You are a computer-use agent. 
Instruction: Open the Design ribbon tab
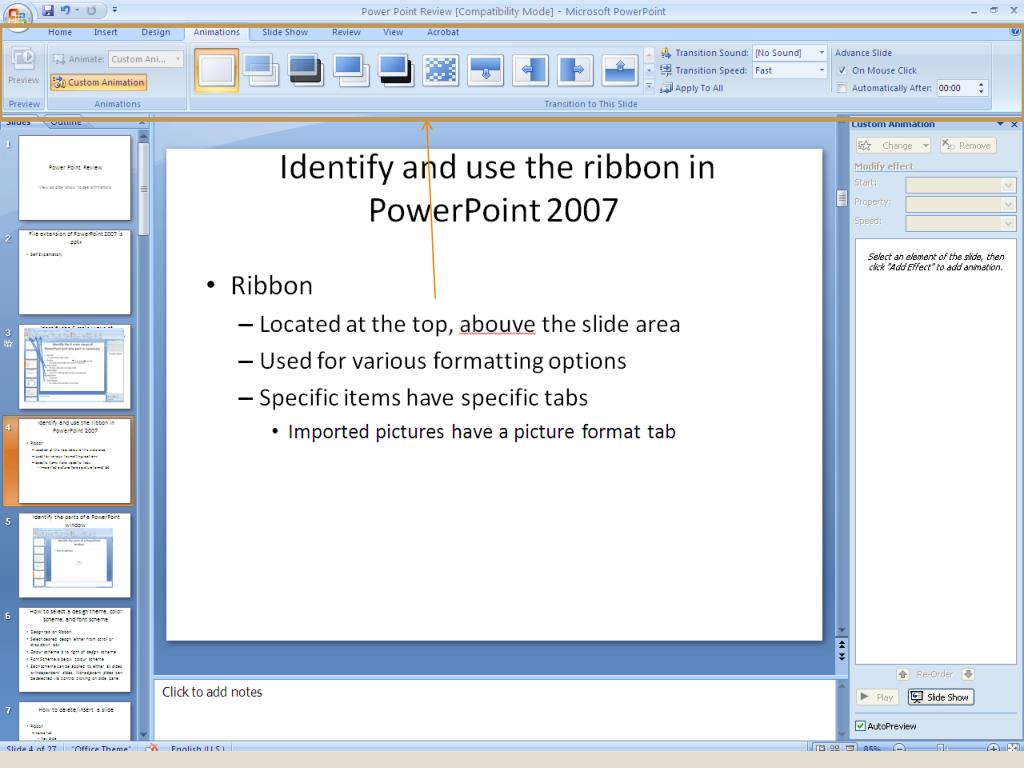155,32
